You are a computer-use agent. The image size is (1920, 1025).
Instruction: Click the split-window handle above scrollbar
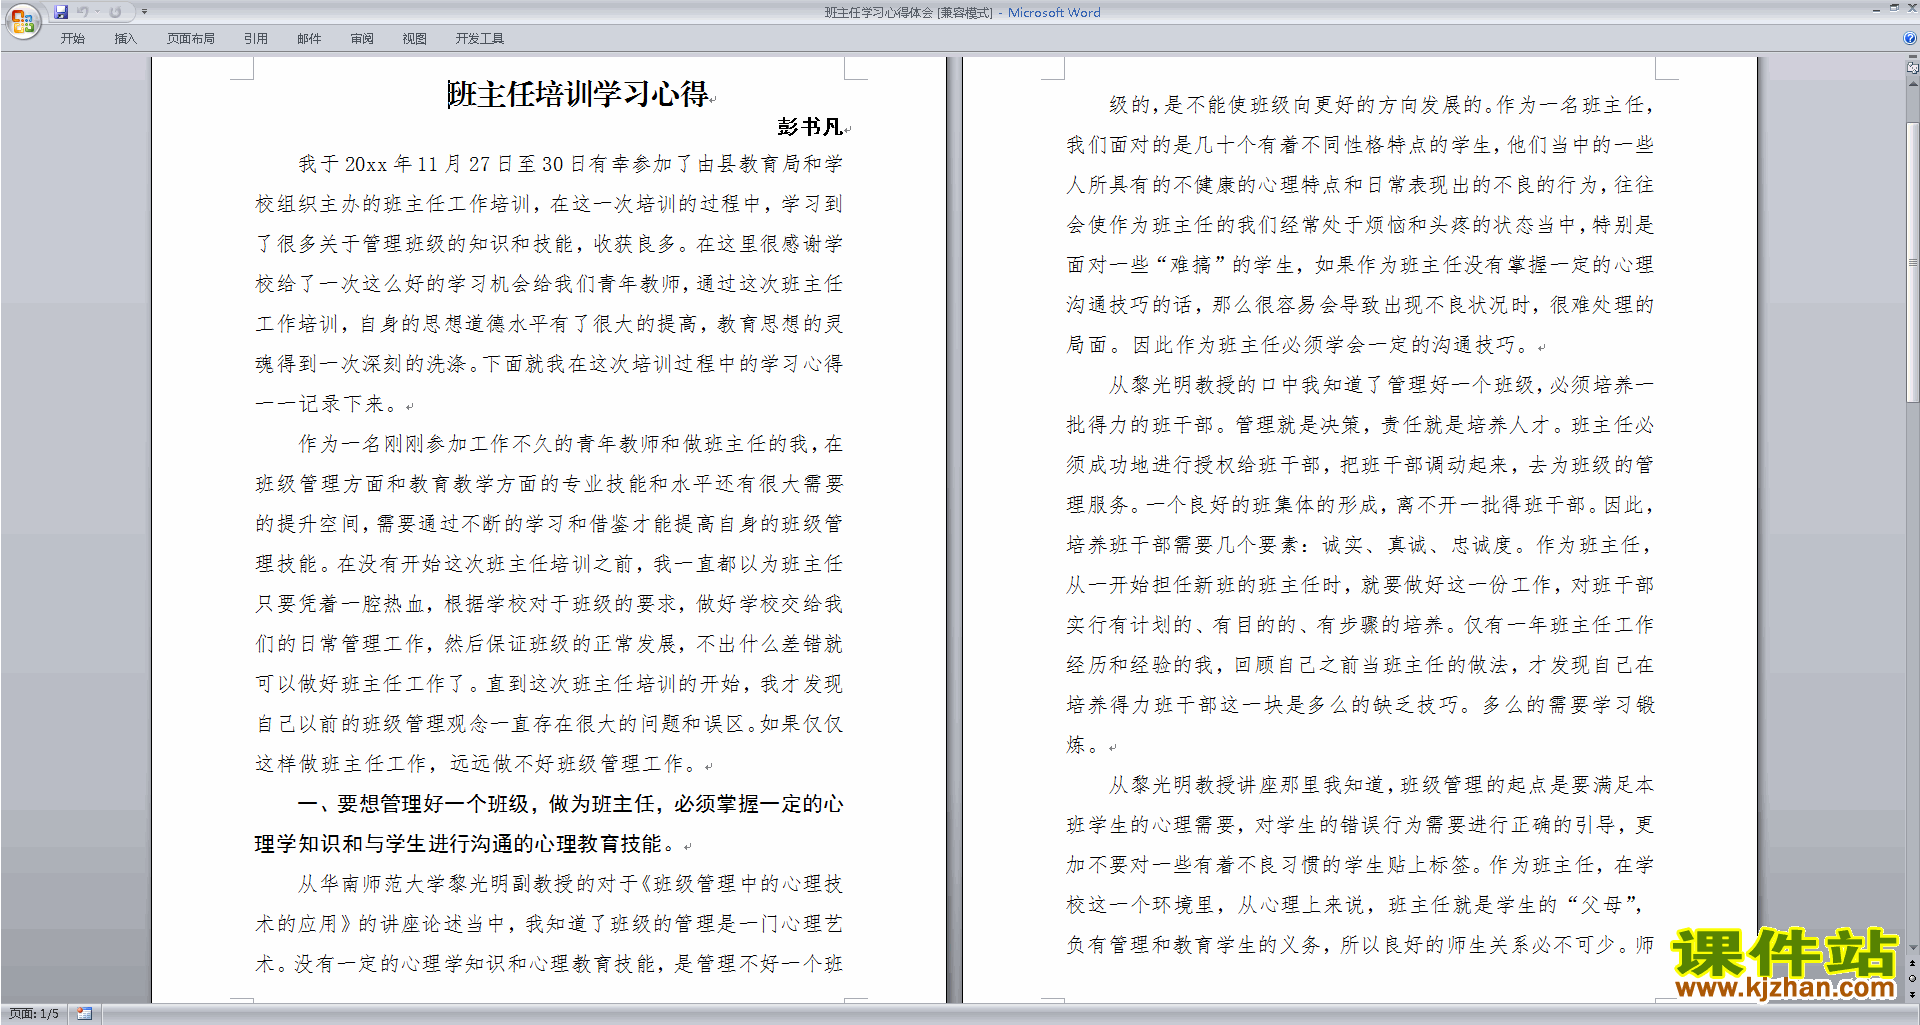tap(1912, 58)
